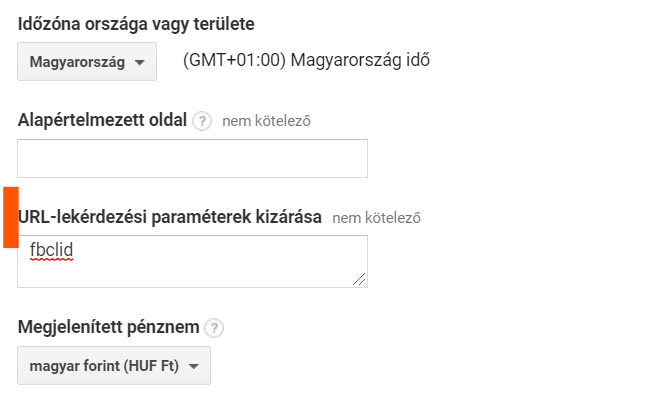651x403 pixels.
Task: Click nem kötelező hint beside URL-lekérdezési paraméterek
Action: [x=377, y=218]
